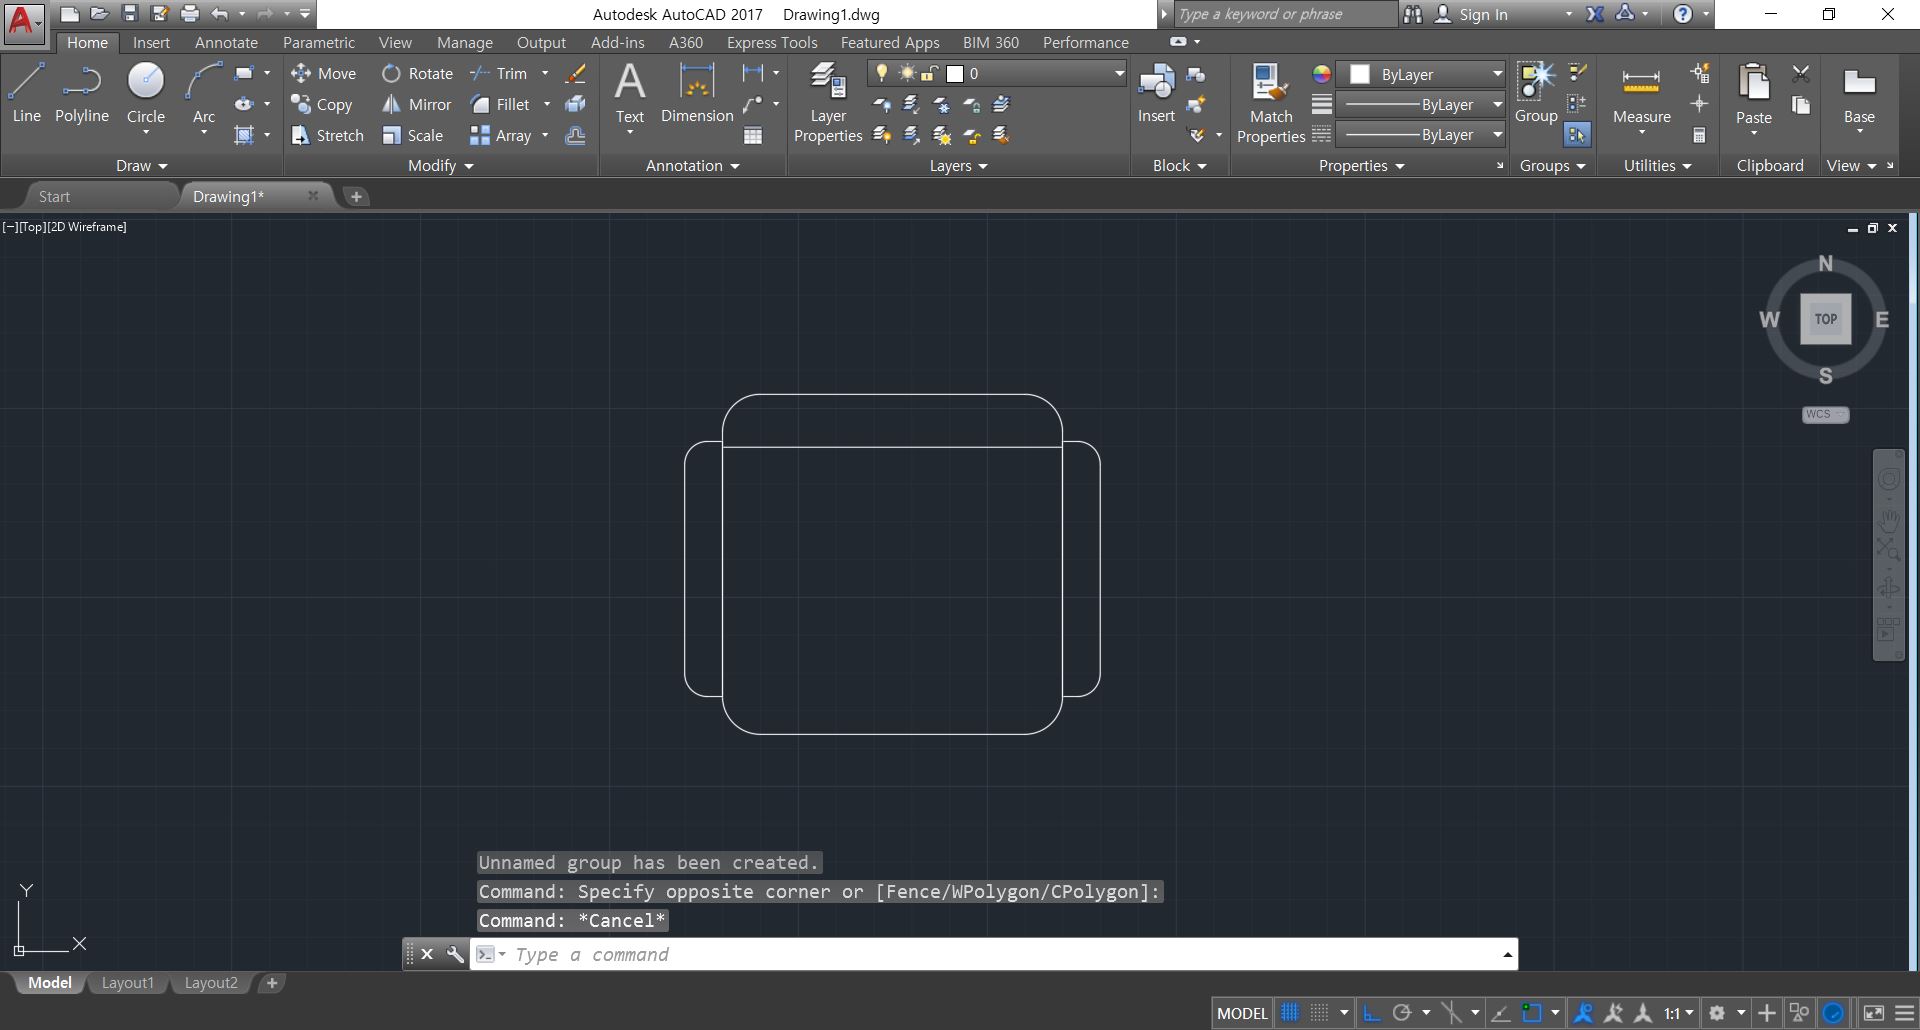Click the keyword search box
This screenshot has width=1920, height=1030.
(1285, 14)
